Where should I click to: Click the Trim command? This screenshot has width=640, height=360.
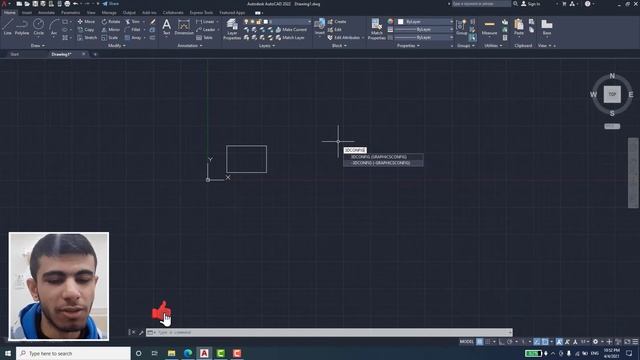tap(133, 21)
